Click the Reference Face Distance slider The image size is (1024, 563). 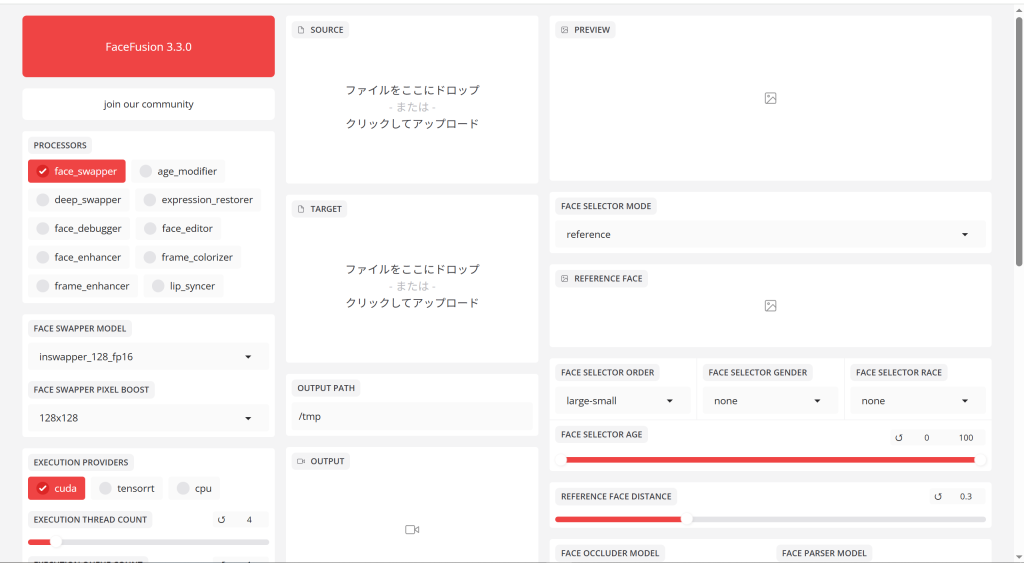pos(771,520)
